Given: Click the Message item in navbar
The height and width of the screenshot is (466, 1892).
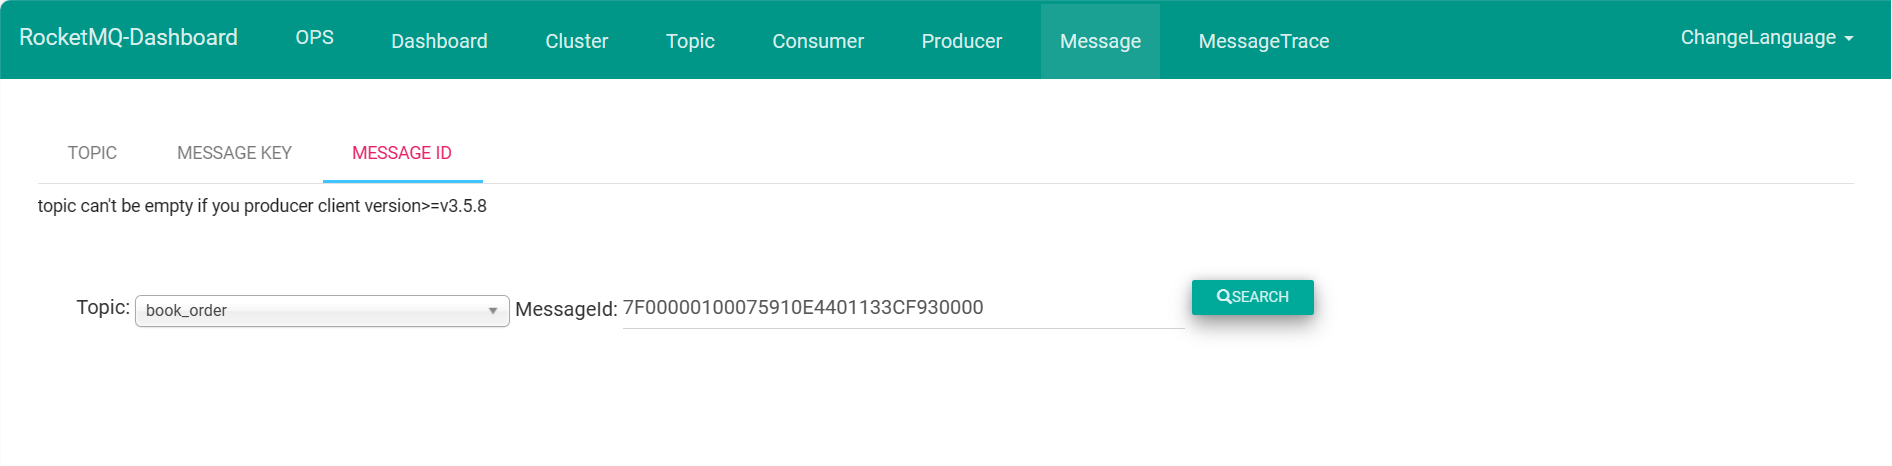Looking at the screenshot, I should click(1100, 41).
